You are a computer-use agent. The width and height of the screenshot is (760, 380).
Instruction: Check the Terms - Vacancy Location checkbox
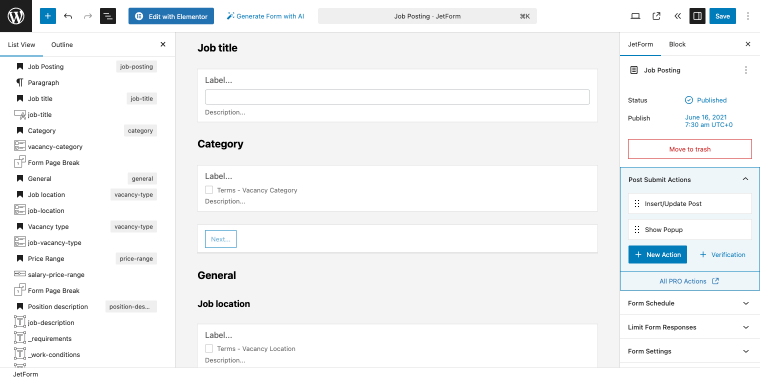tap(209, 348)
